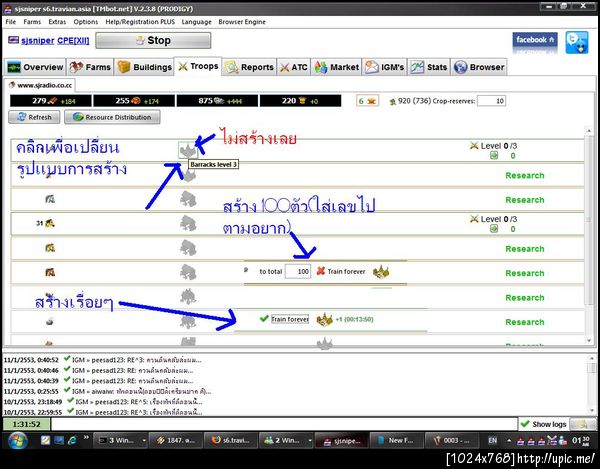
Task: Open the Farms menu in the menu bar
Action: [x=32, y=22]
